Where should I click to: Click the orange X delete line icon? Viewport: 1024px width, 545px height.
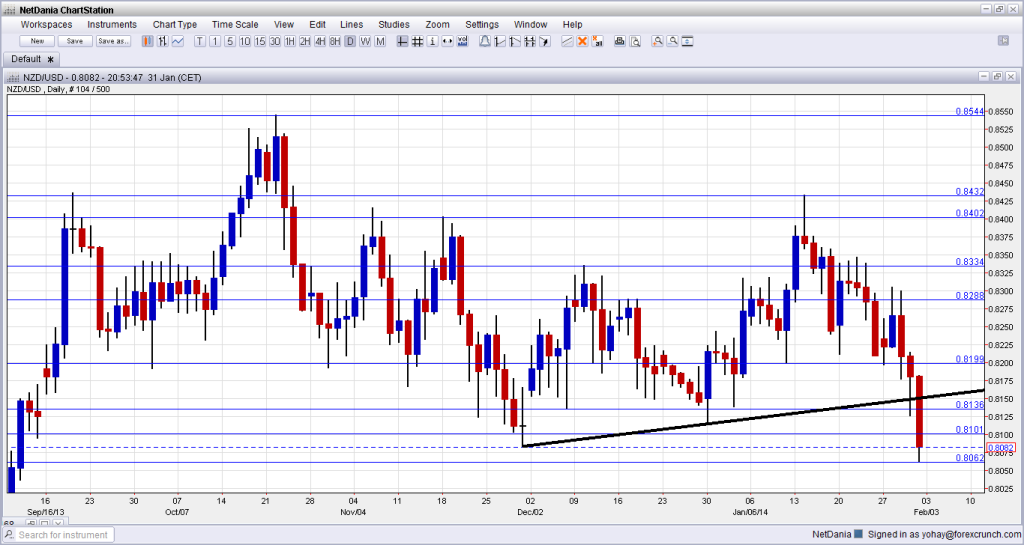coord(583,41)
